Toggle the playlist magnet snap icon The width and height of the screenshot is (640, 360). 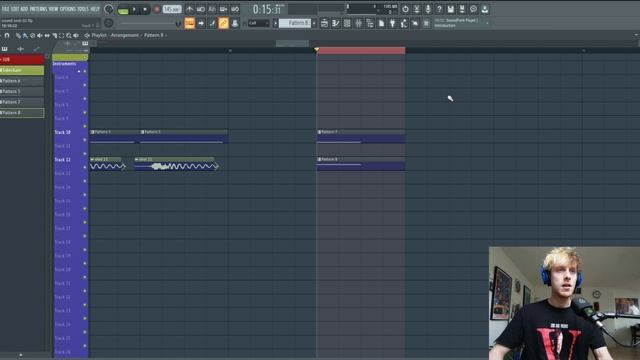coord(7,36)
